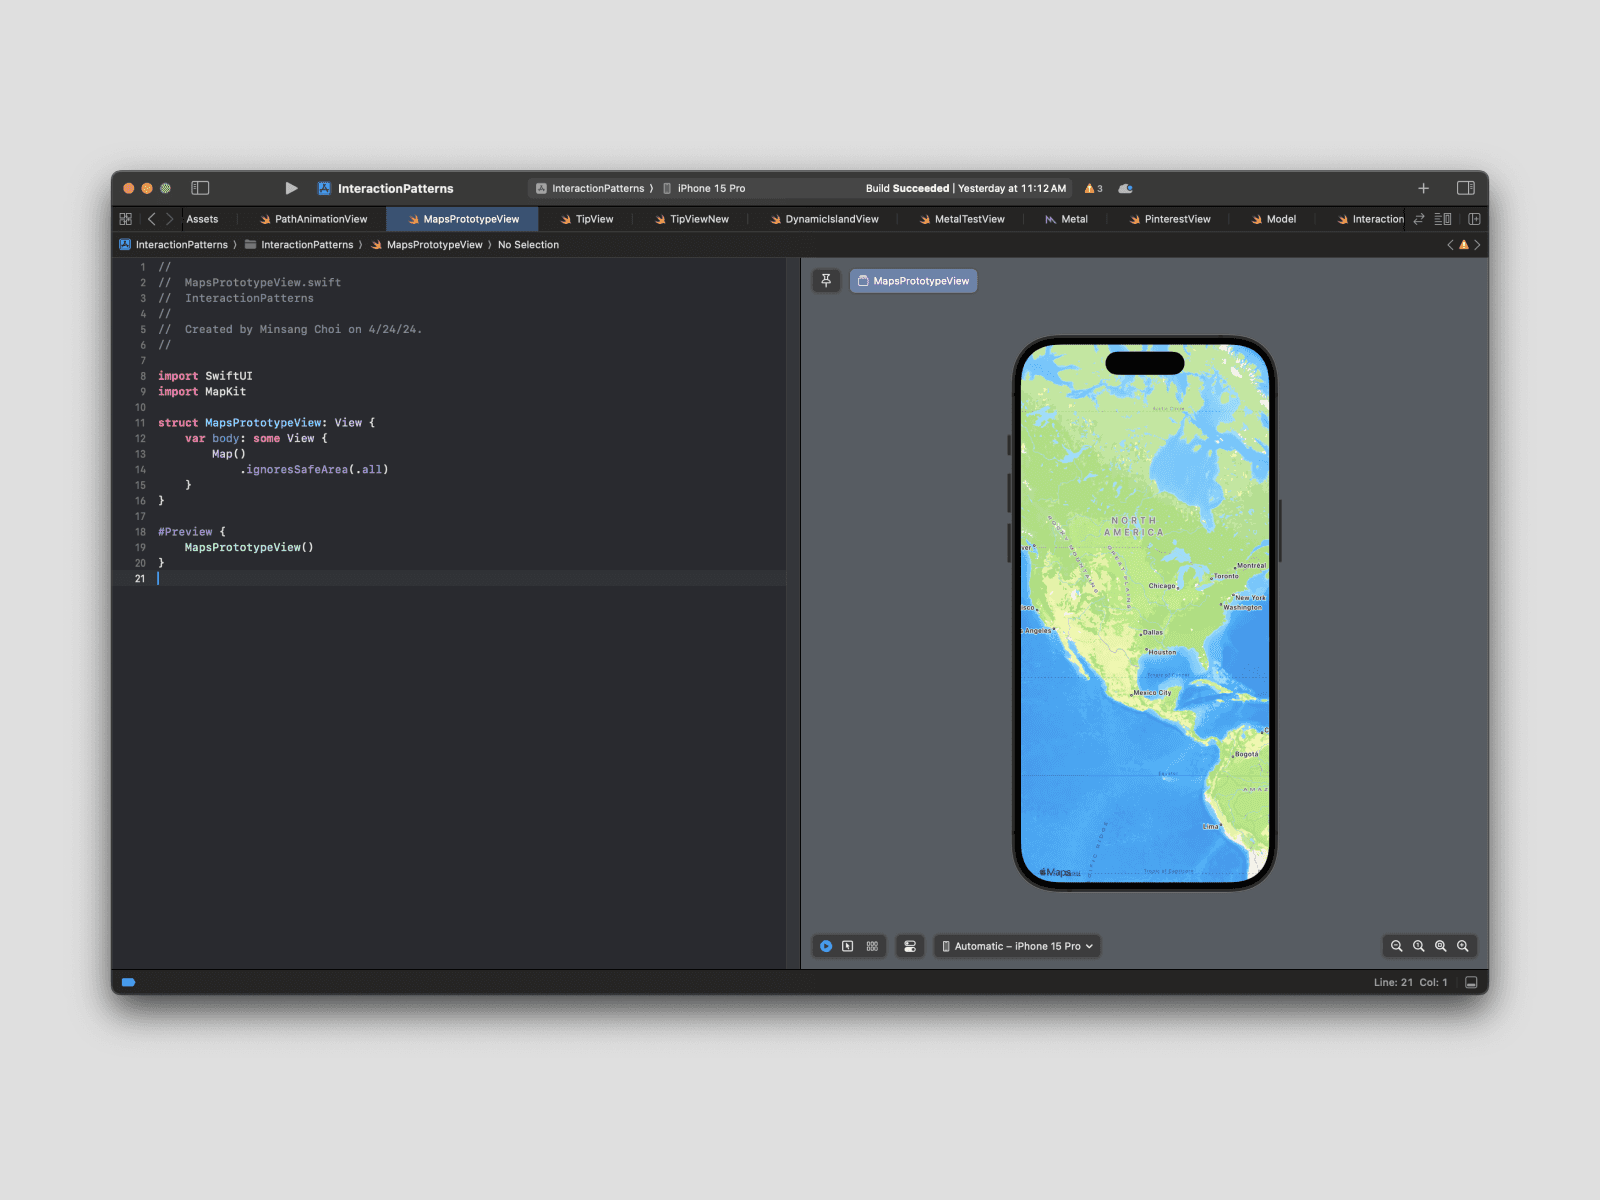Jump to the next issue
Viewport: 1600px width, 1200px height.
(1477, 245)
